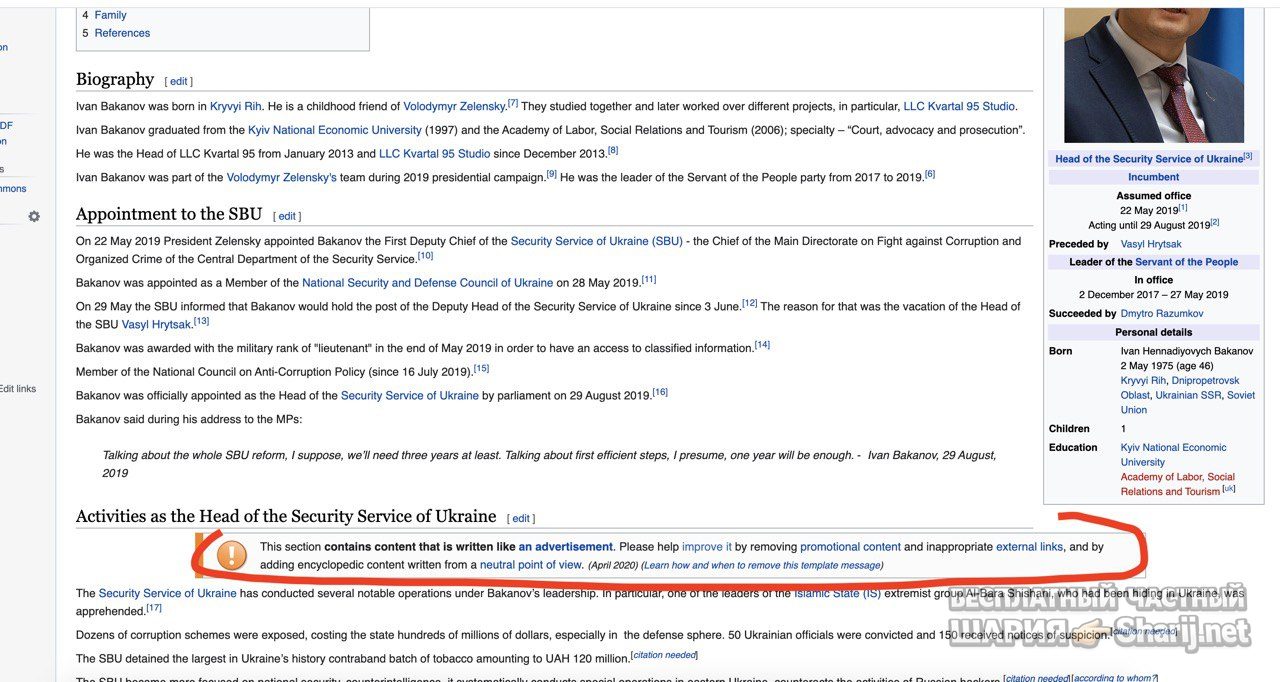Edit the Appointment to the SBU section
The height and width of the screenshot is (682, 1280).
click(287, 216)
